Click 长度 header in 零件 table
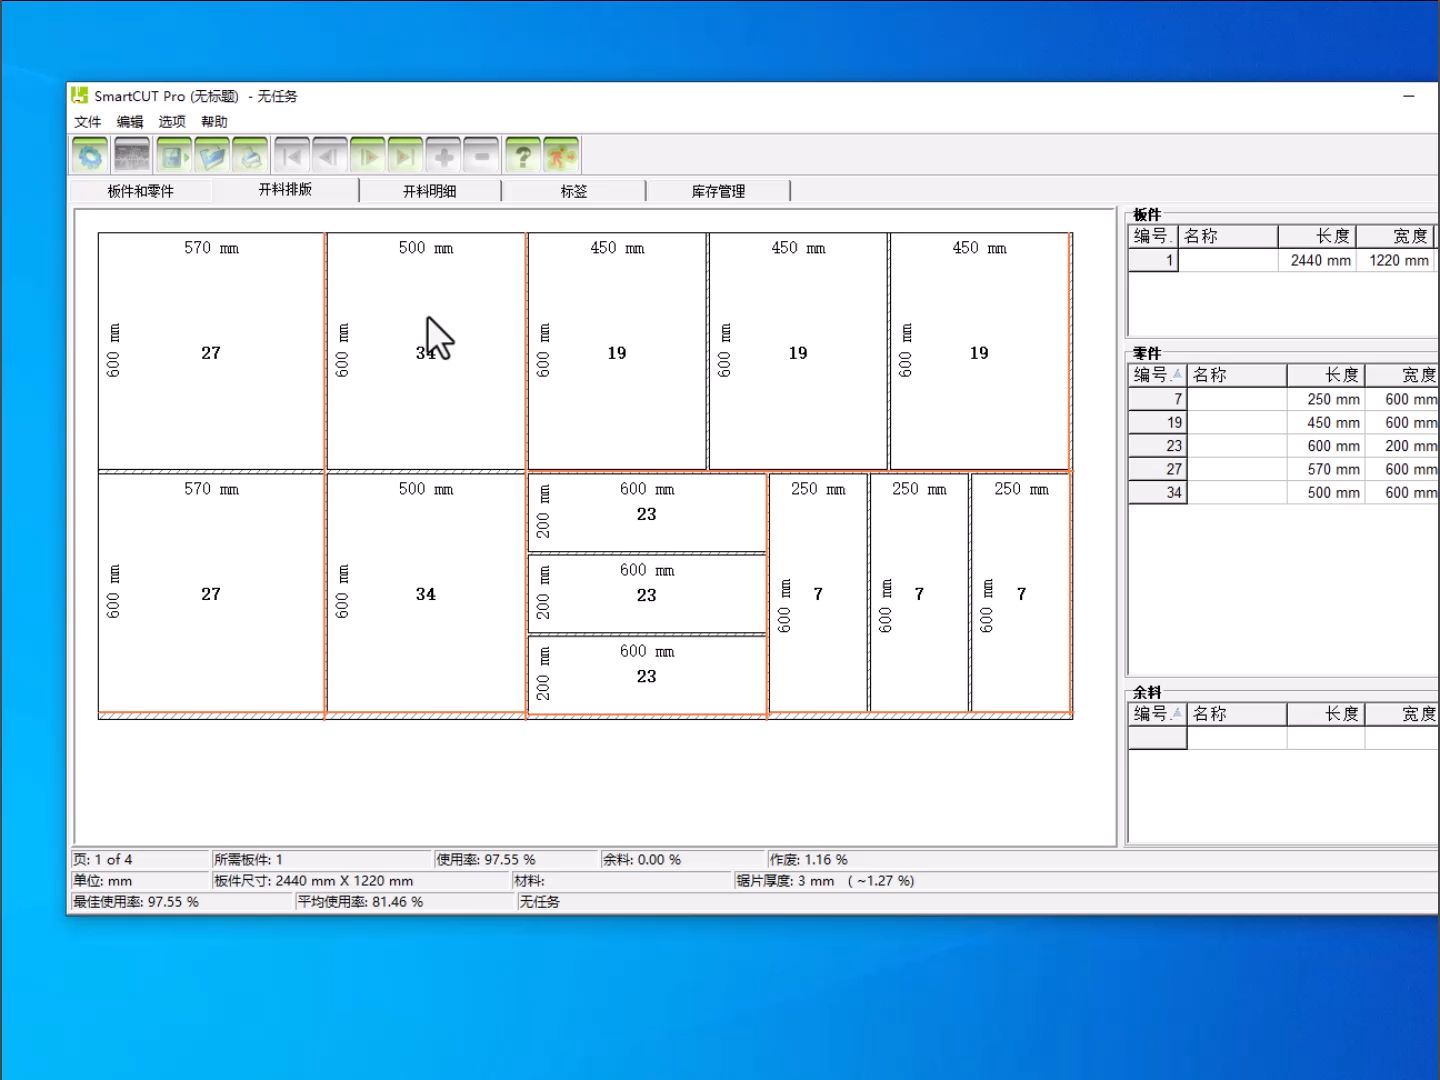This screenshot has width=1440, height=1080. pyautogui.click(x=1326, y=375)
